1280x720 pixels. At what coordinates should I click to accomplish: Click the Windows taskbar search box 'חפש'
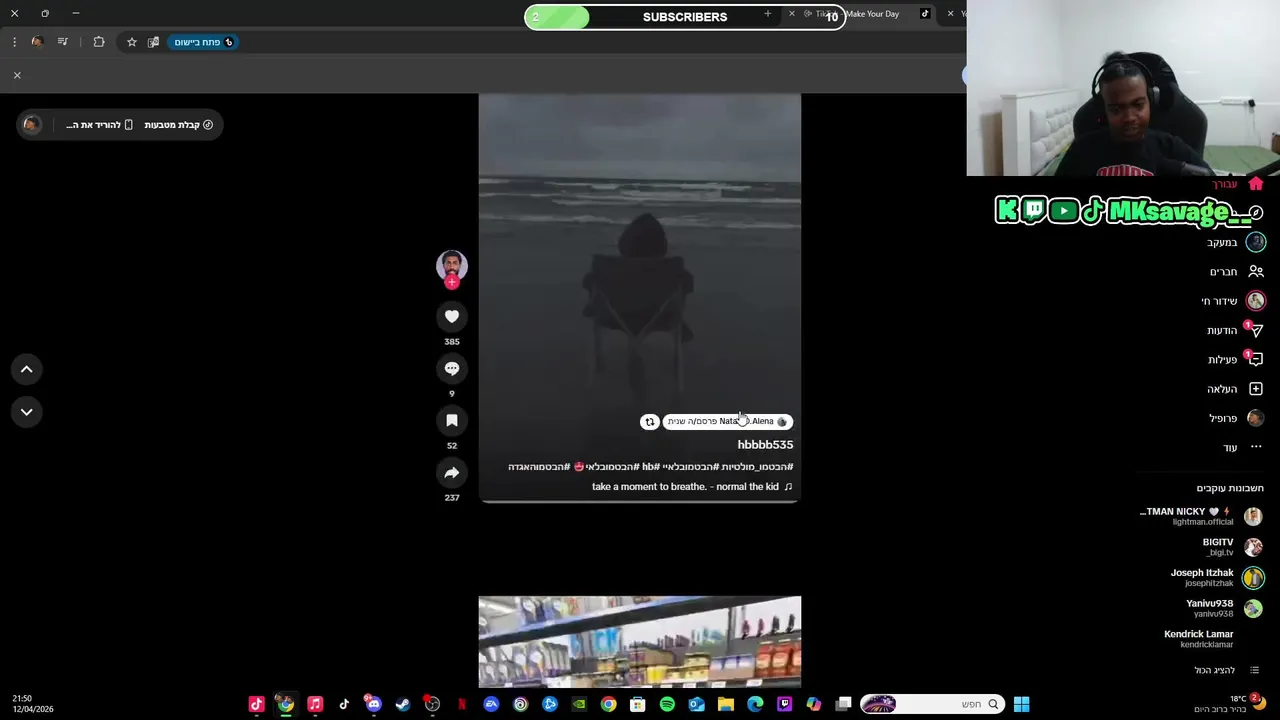point(932,704)
